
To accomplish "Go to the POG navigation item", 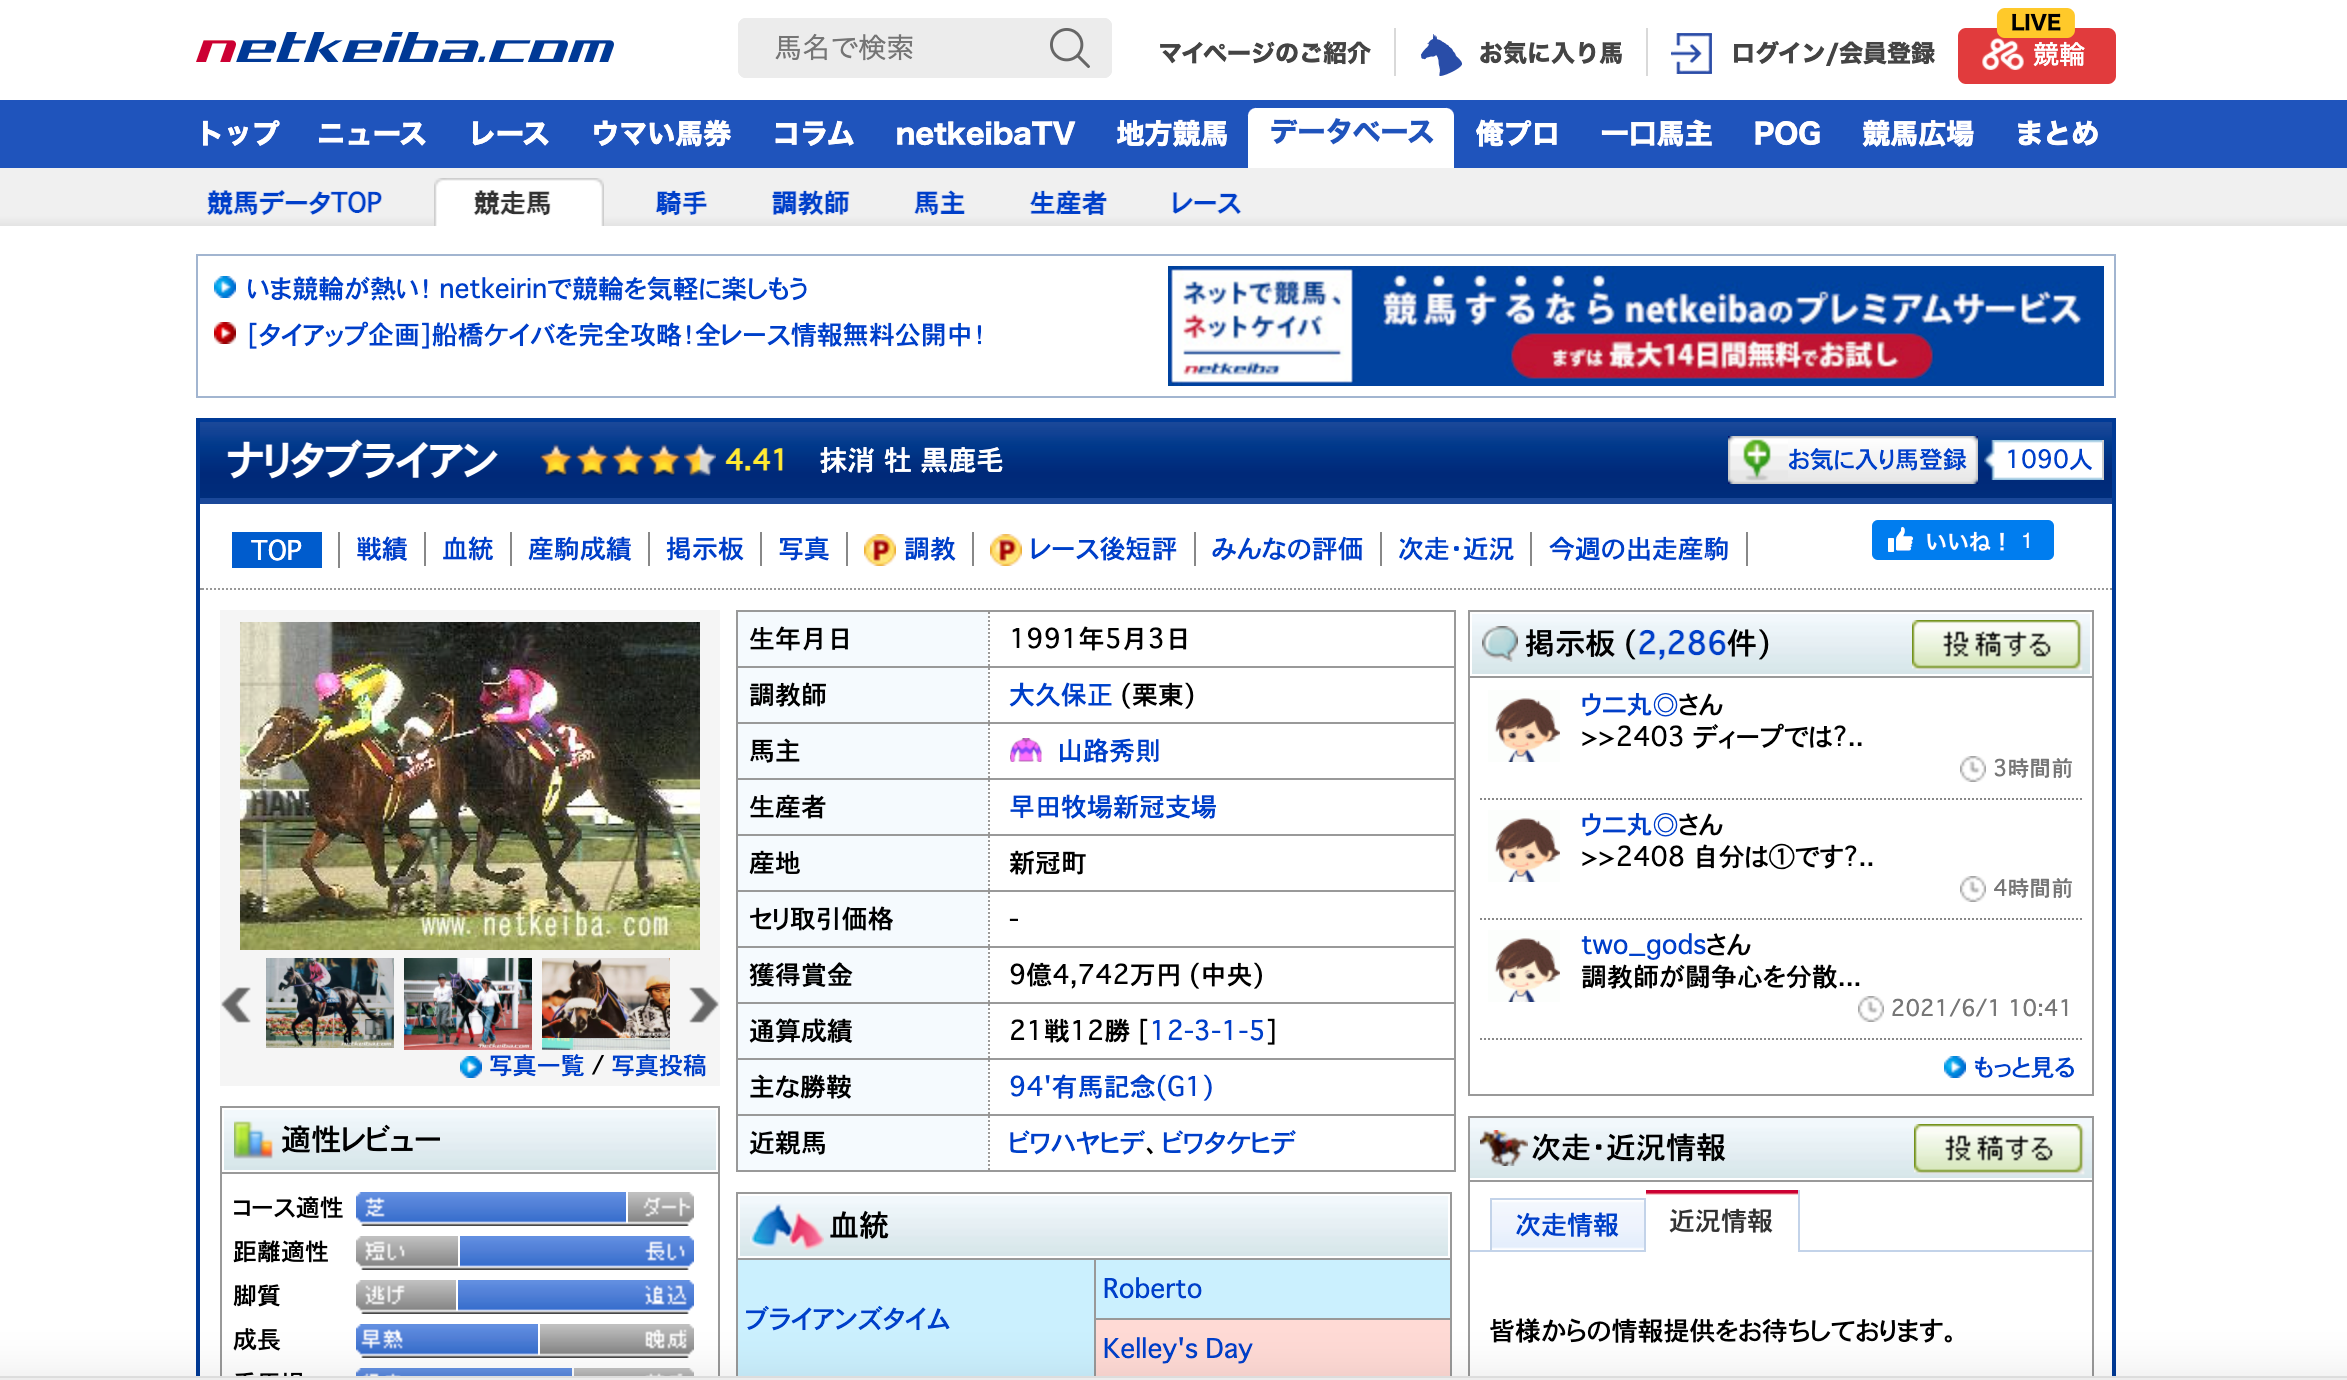I will [1787, 134].
